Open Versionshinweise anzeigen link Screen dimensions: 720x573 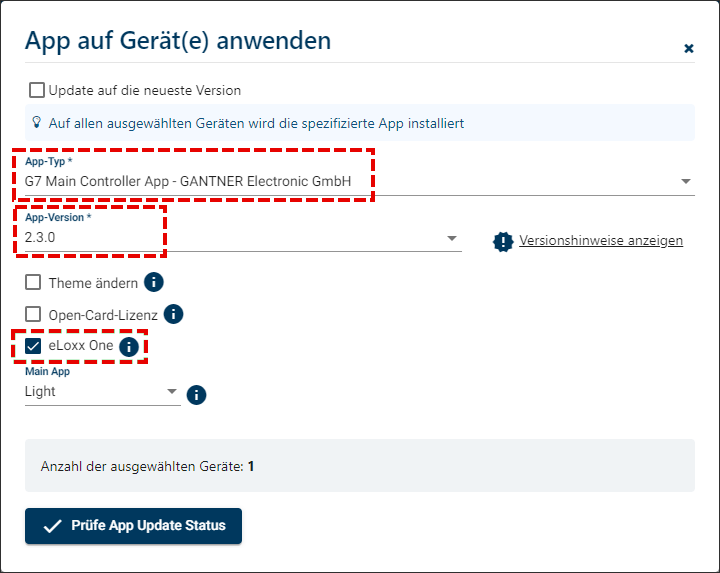click(x=601, y=240)
